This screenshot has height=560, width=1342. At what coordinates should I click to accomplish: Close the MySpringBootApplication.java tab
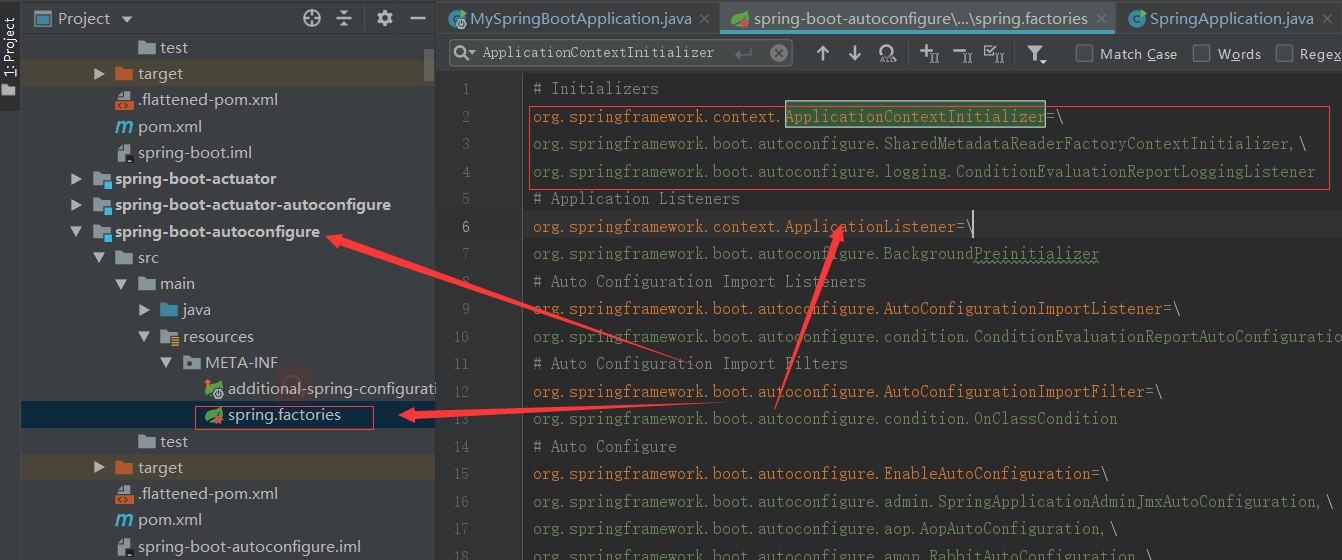tap(704, 19)
